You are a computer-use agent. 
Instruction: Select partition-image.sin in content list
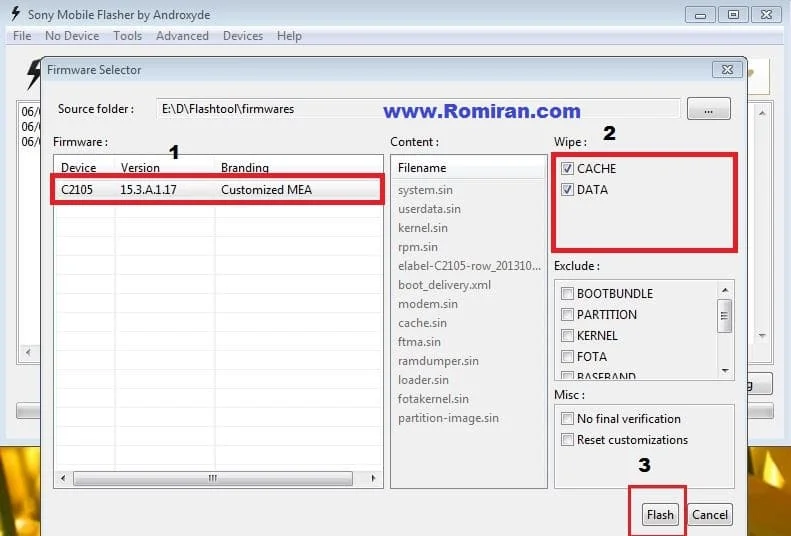tap(448, 418)
